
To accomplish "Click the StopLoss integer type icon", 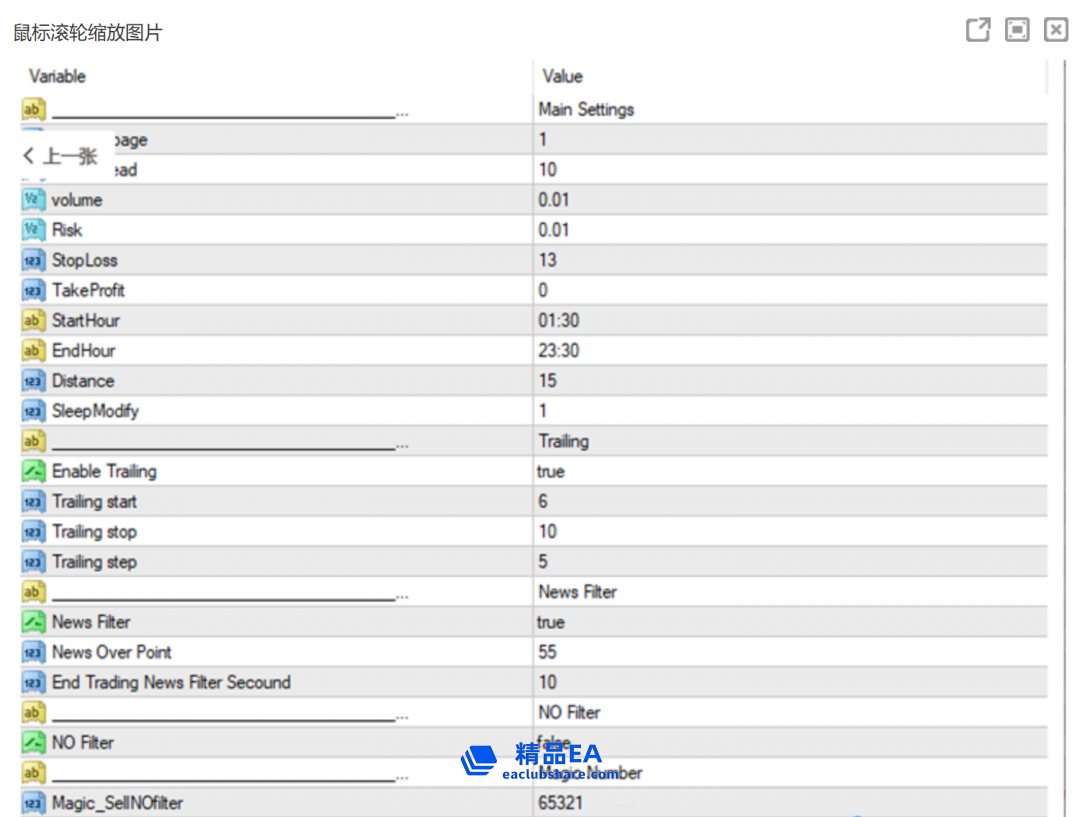I will 34,261.
